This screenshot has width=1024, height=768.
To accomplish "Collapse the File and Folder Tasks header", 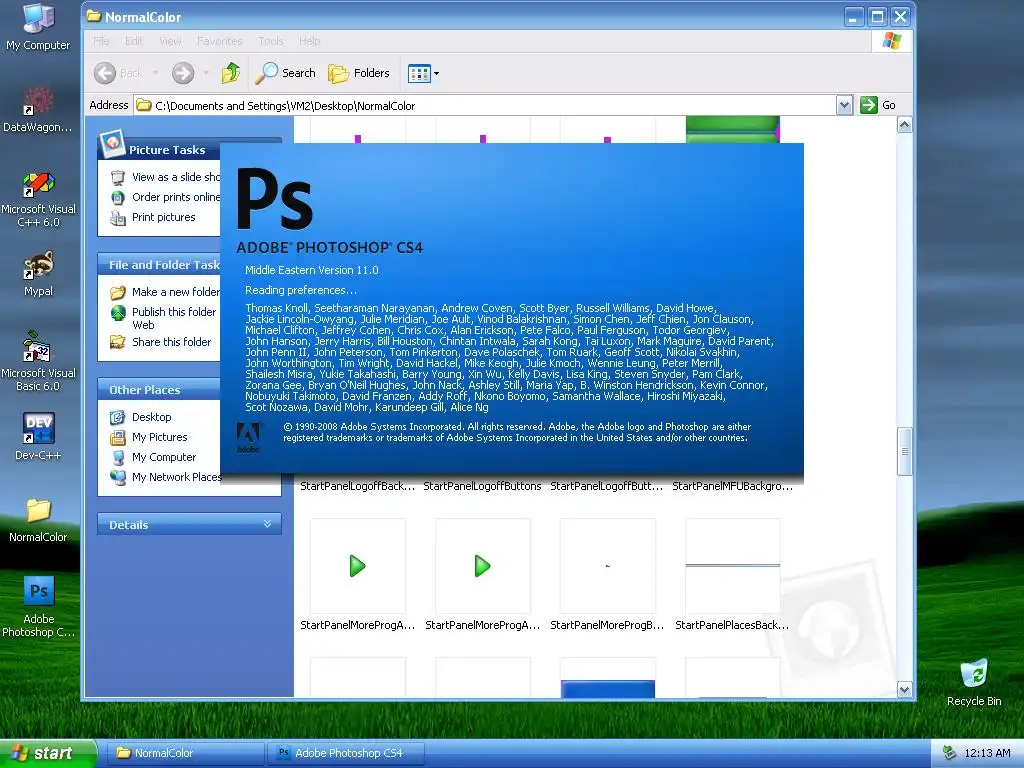I will pyautogui.click(x=159, y=264).
